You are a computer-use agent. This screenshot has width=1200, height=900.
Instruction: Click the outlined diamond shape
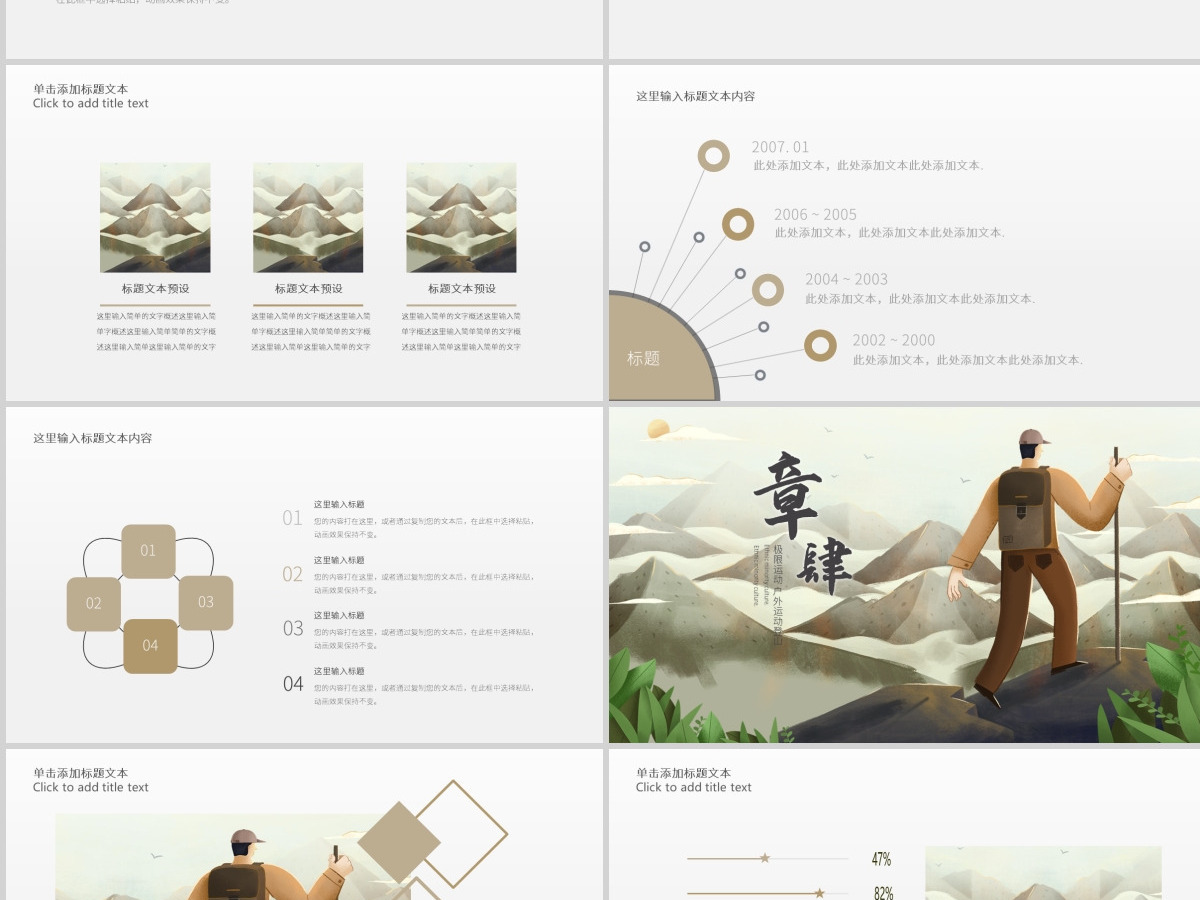[453, 835]
